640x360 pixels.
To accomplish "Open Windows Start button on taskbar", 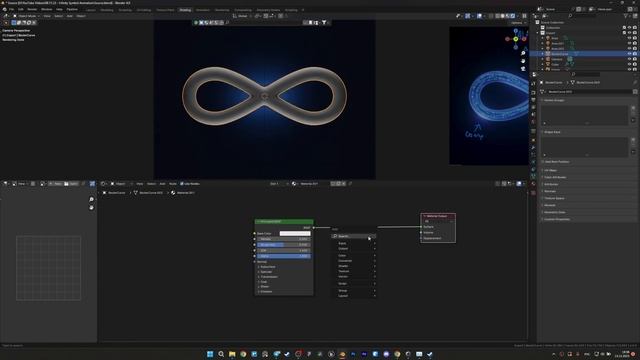I will coord(210,354).
